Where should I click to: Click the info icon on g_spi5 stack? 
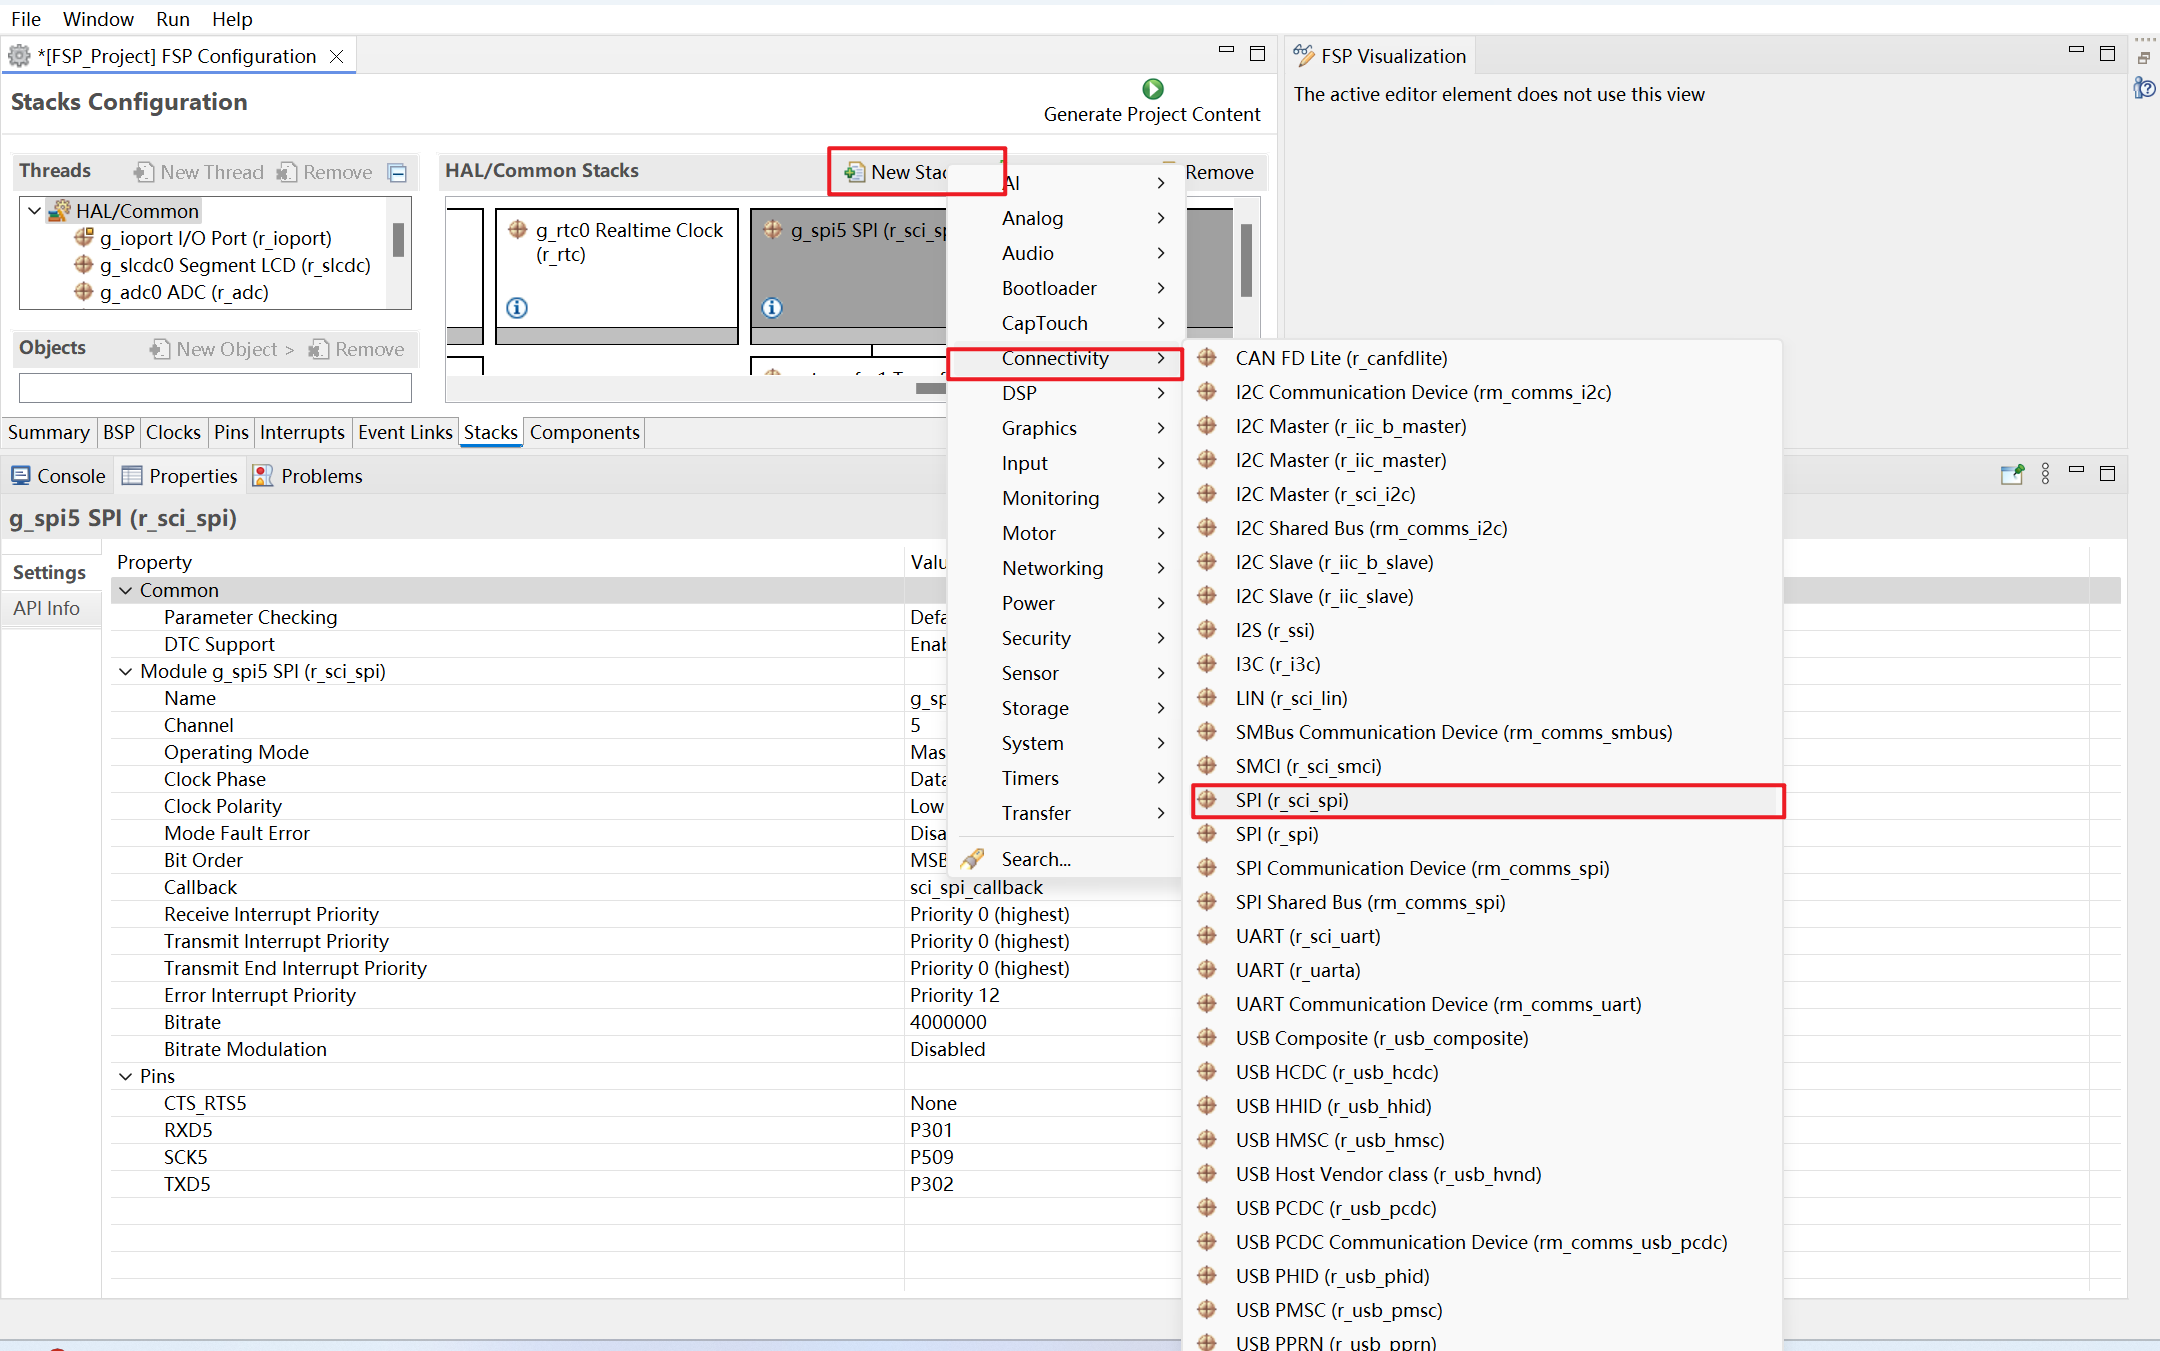(772, 308)
